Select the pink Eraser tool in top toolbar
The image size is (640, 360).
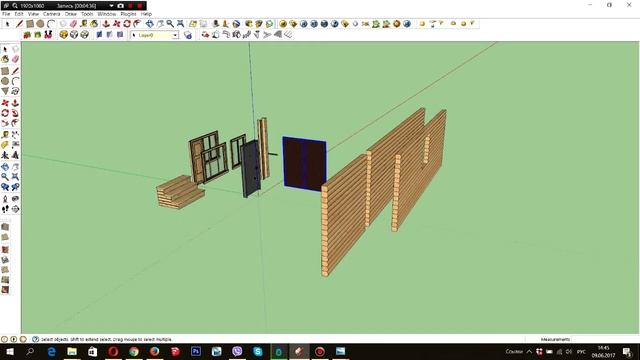tap(73, 24)
